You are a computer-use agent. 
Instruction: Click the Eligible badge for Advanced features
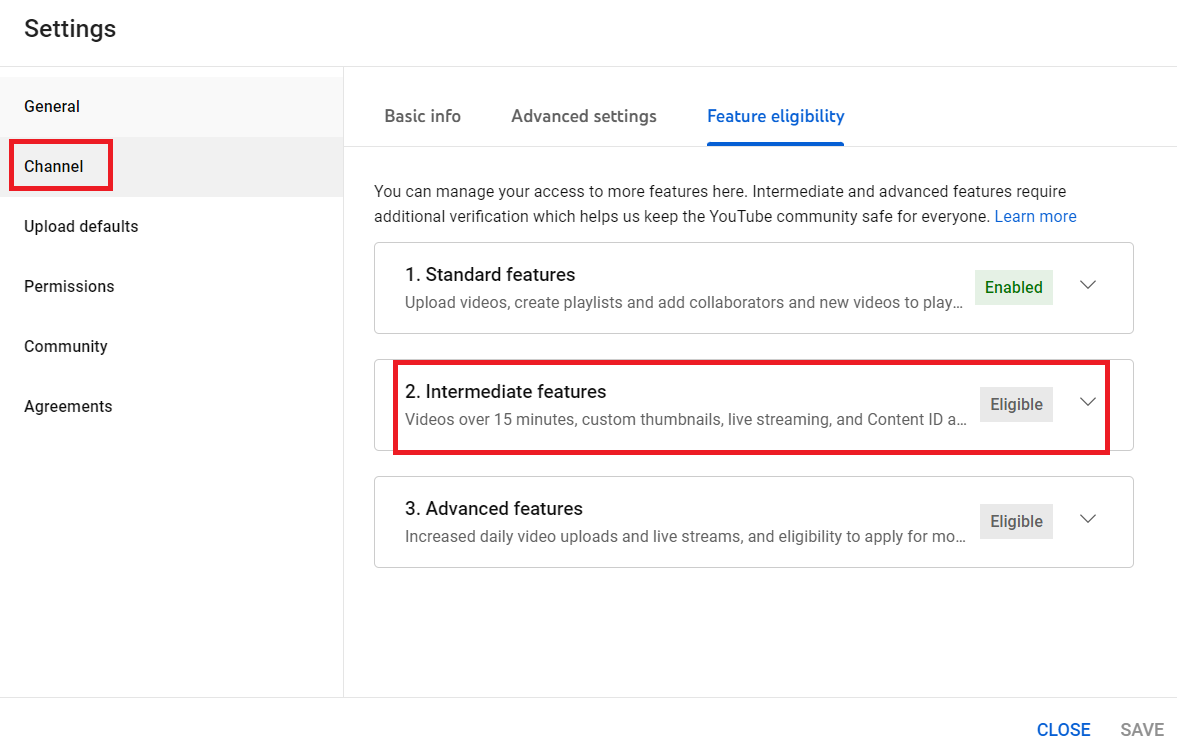1016,521
